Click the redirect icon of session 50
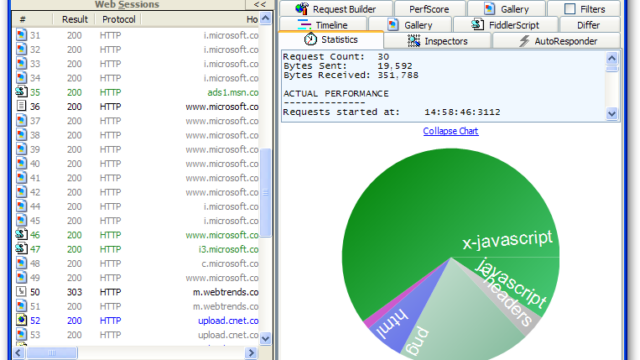 click(x=21, y=292)
